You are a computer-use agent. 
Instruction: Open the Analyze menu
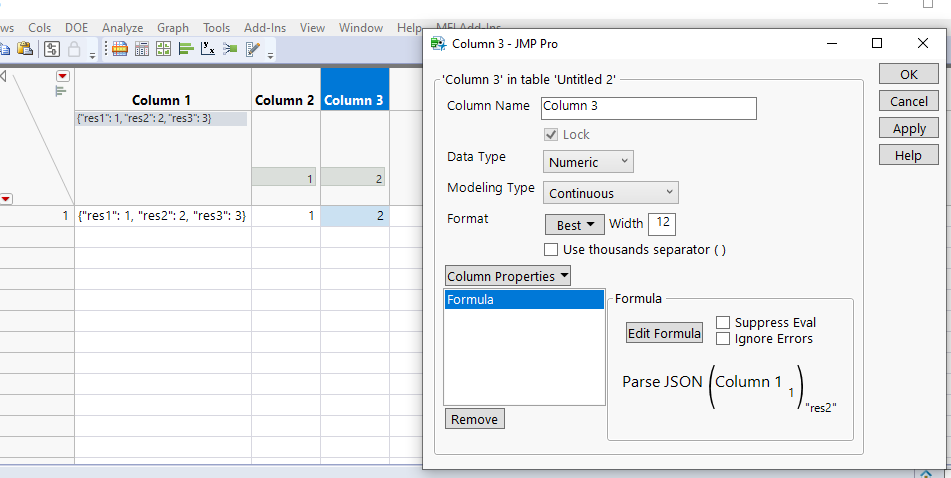point(122,28)
